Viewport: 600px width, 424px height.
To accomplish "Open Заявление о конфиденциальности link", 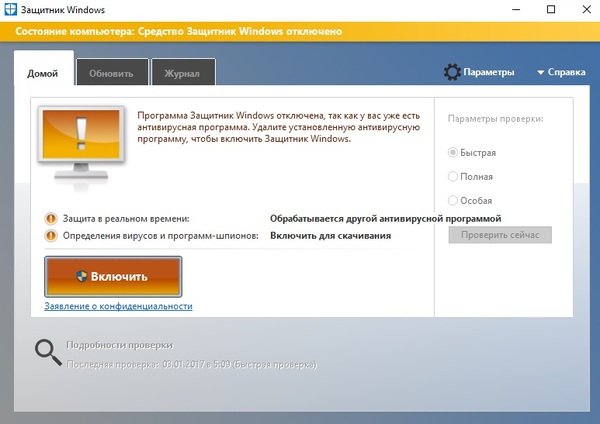I will coord(118,306).
